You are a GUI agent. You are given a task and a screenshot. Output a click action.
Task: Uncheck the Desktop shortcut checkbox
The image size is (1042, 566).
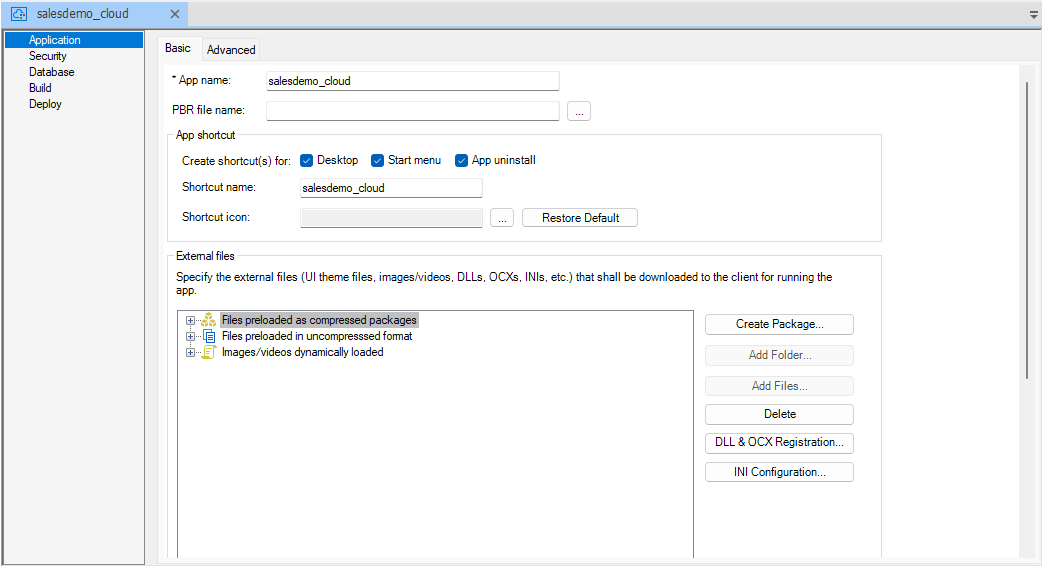pos(308,161)
